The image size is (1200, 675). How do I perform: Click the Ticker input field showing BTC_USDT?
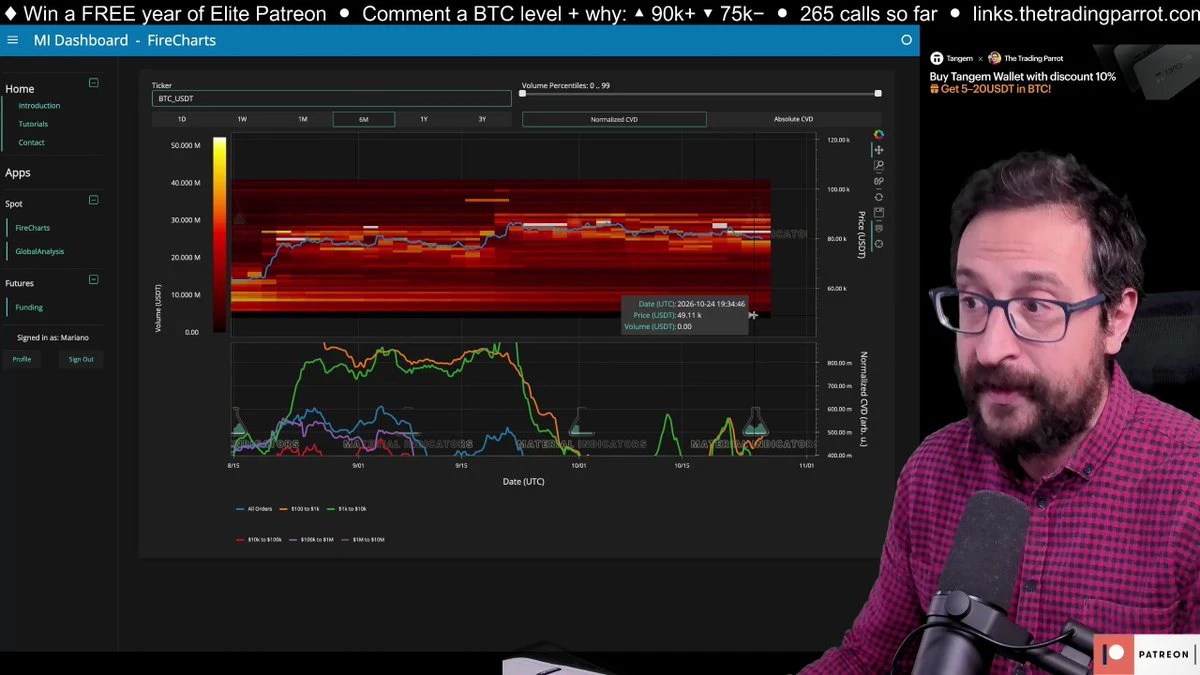point(332,99)
